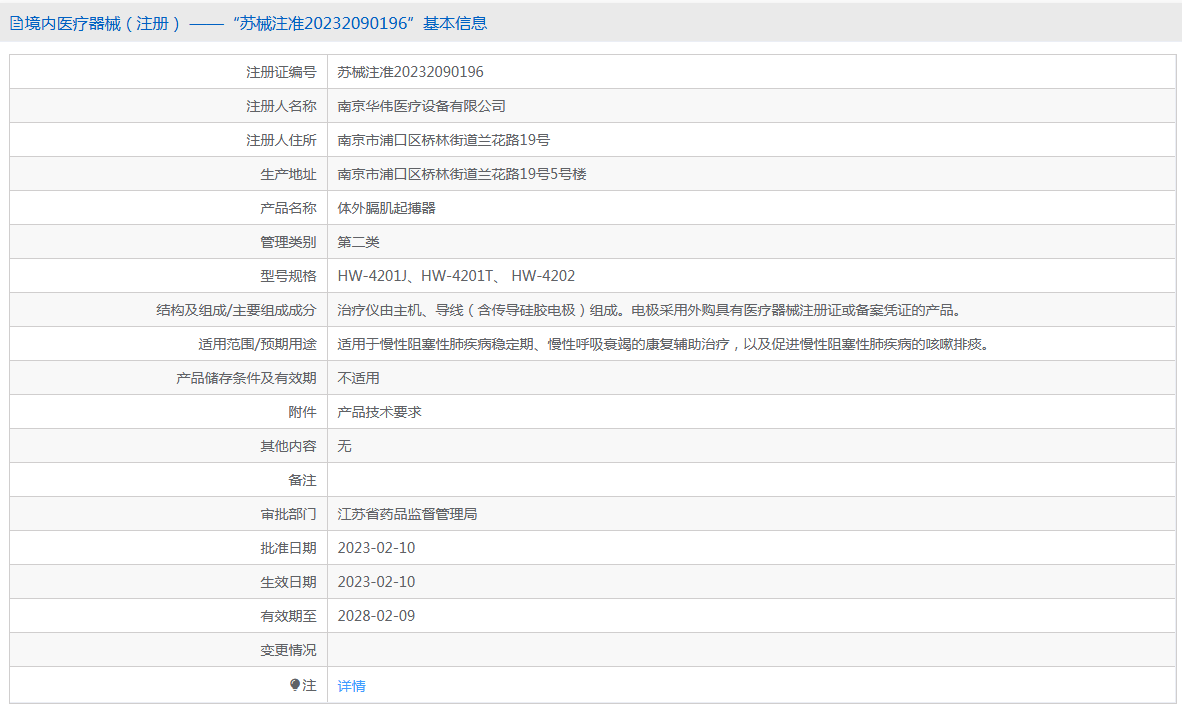Click the 附件 label cell

(169, 412)
